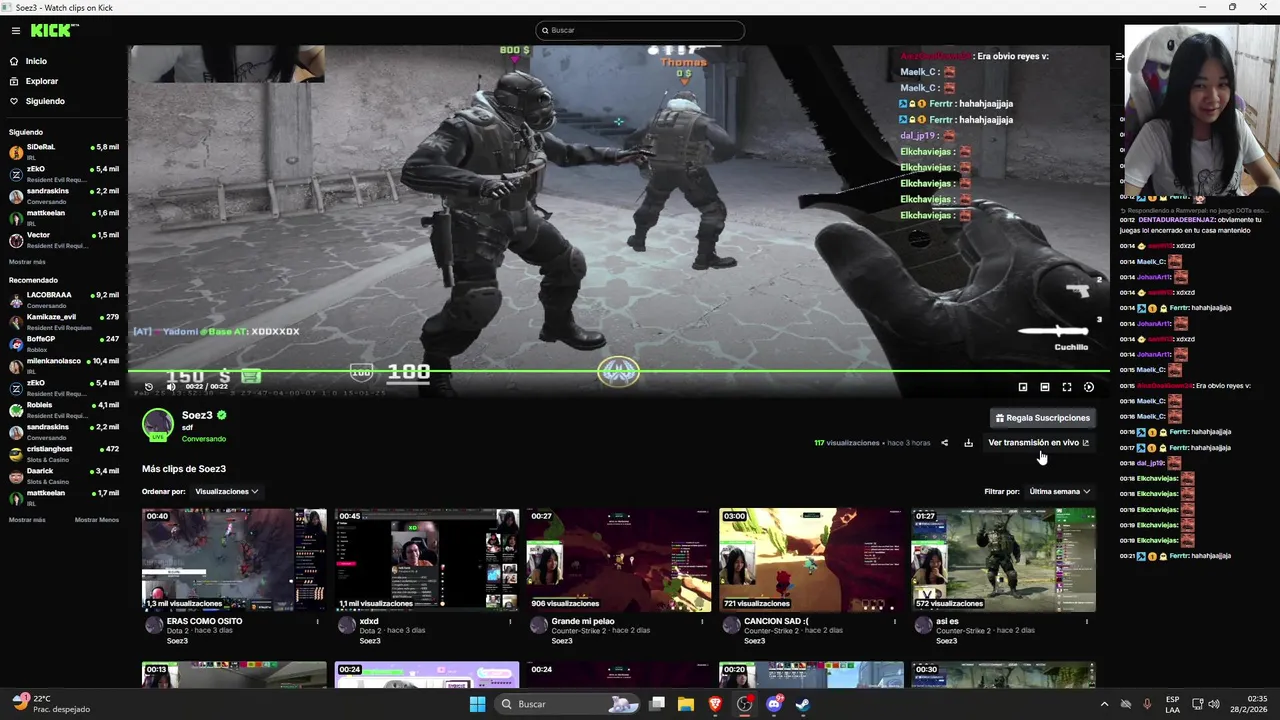Open Discord from the taskbar
Screen dimensions: 1280x720
[x=774, y=704]
